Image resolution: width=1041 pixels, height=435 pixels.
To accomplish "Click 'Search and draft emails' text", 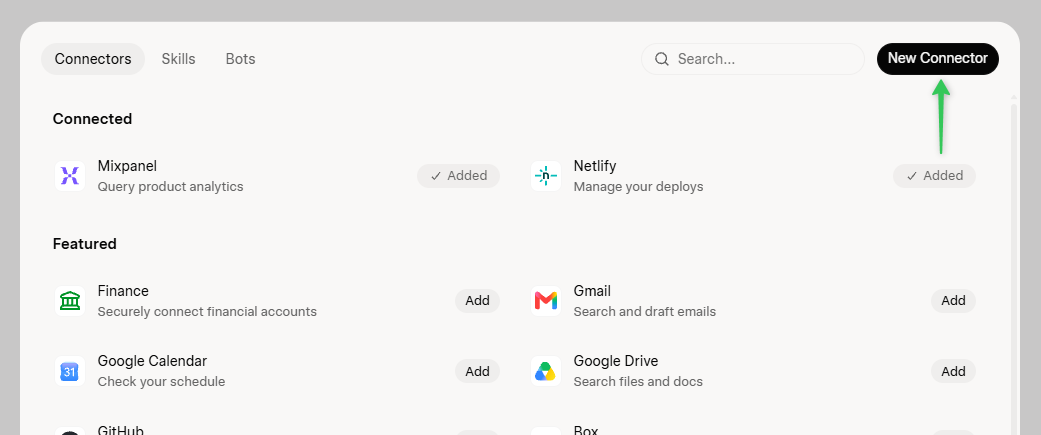I will coord(645,311).
